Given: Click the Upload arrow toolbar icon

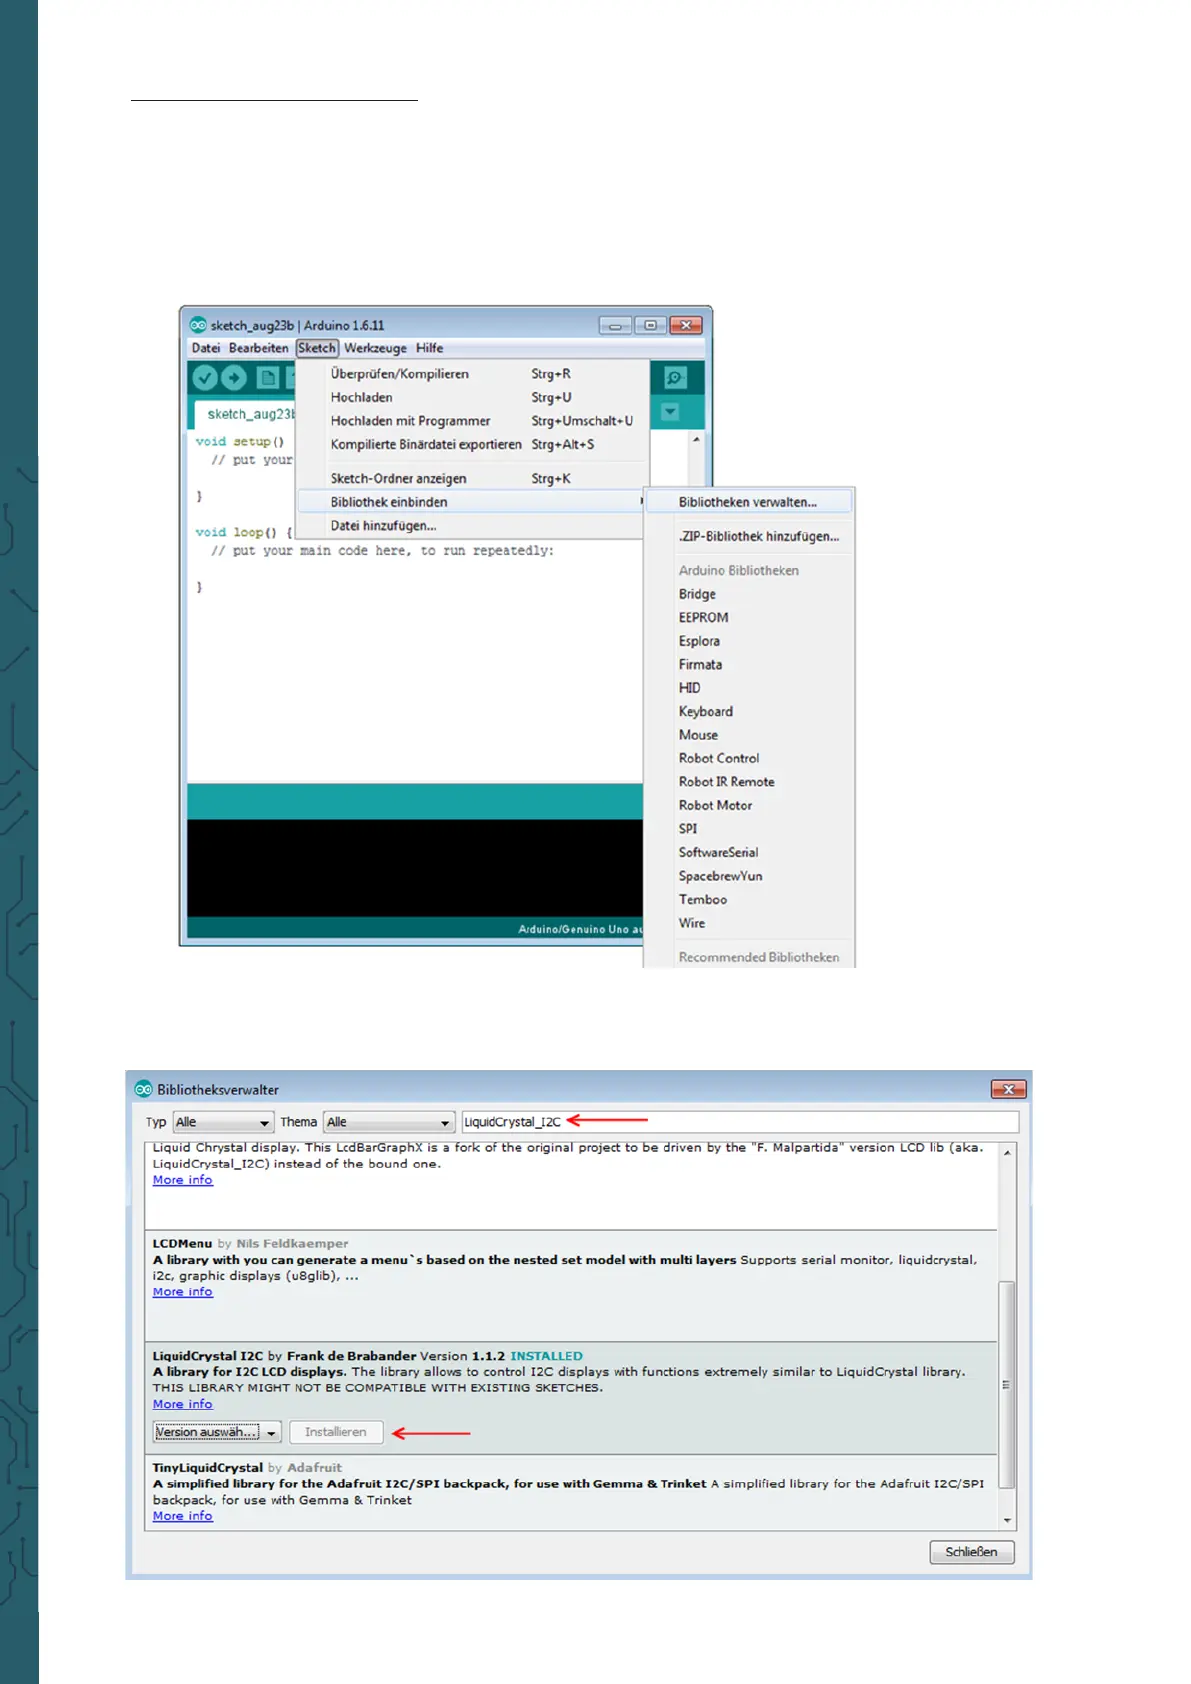Looking at the screenshot, I should click(234, 378).
